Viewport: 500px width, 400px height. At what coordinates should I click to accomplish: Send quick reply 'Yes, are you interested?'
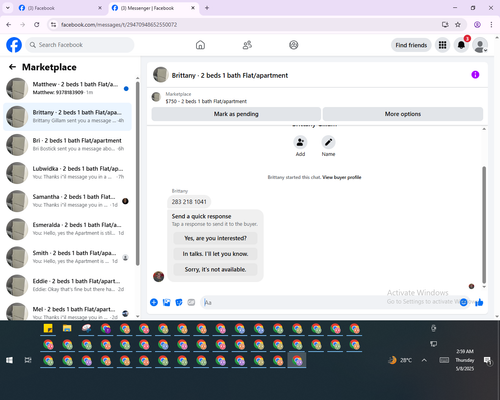coord(215,238)
